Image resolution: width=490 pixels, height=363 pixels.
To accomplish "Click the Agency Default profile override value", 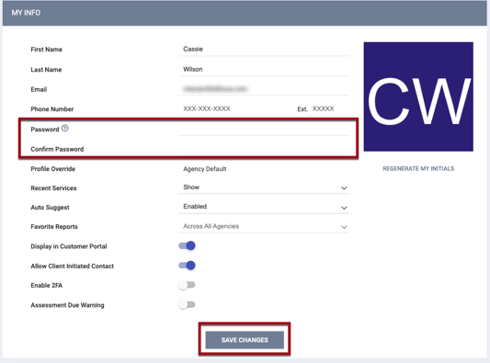I will pos(205,169).
